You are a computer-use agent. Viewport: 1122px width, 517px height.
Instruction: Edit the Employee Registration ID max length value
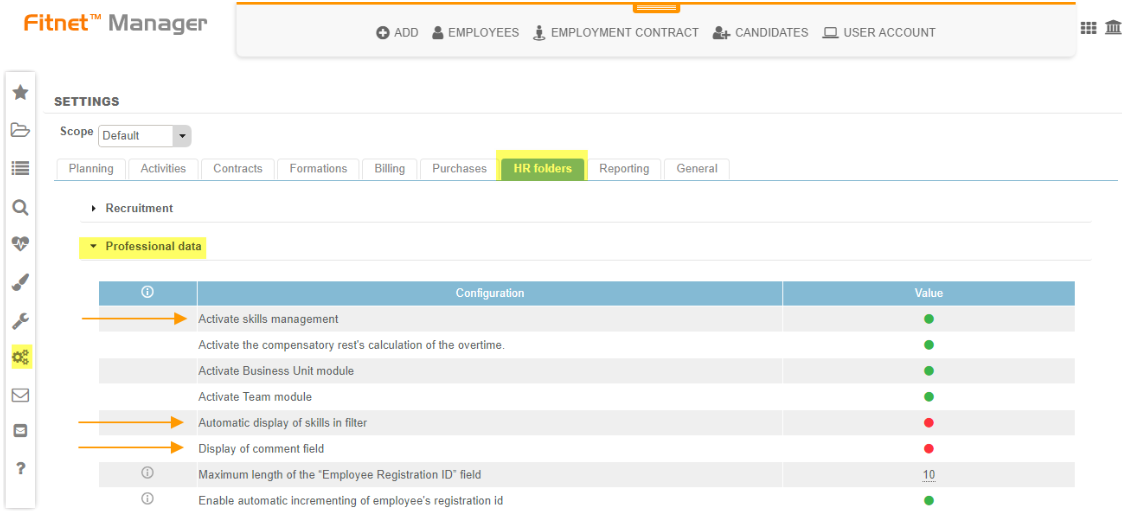pyautogui.click(x=928, y=475)
